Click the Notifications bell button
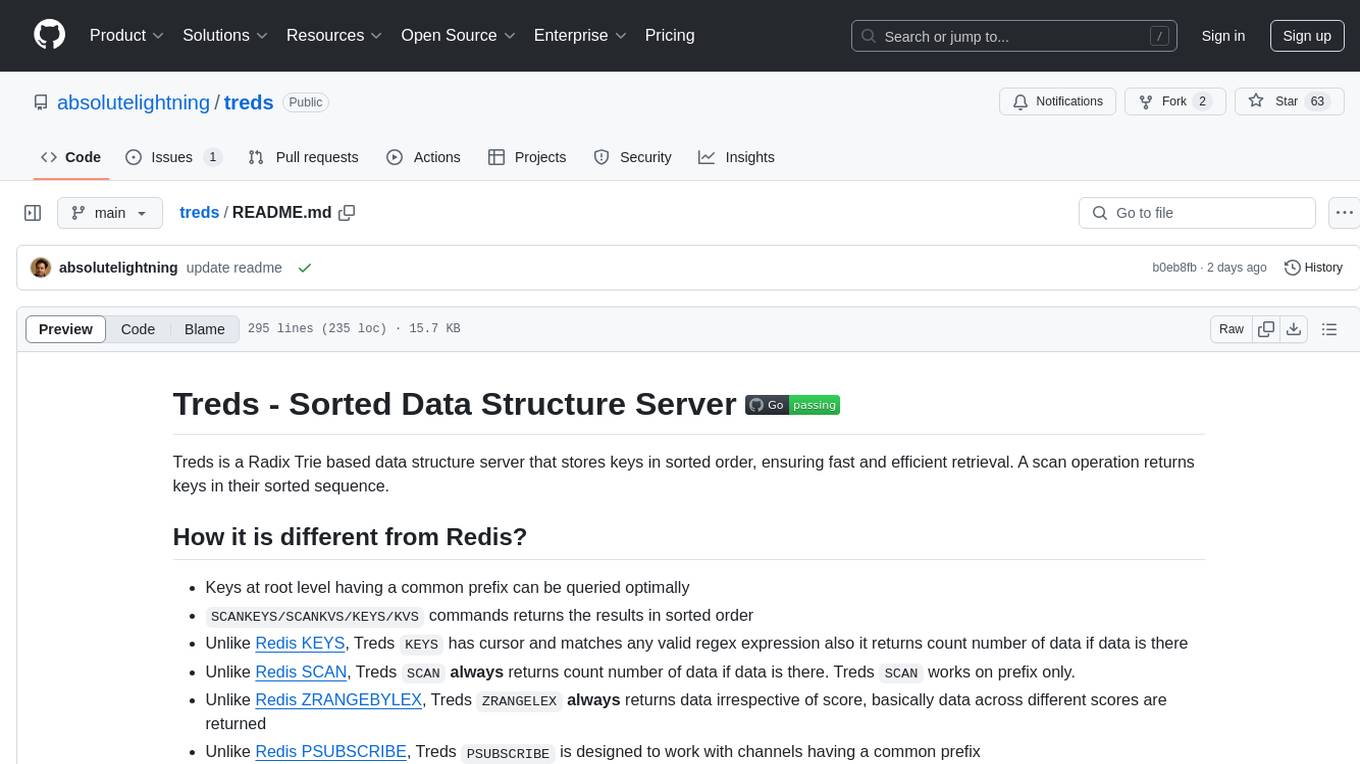The width and height of the screenshot is (1360, 764). click(1058, 101)
